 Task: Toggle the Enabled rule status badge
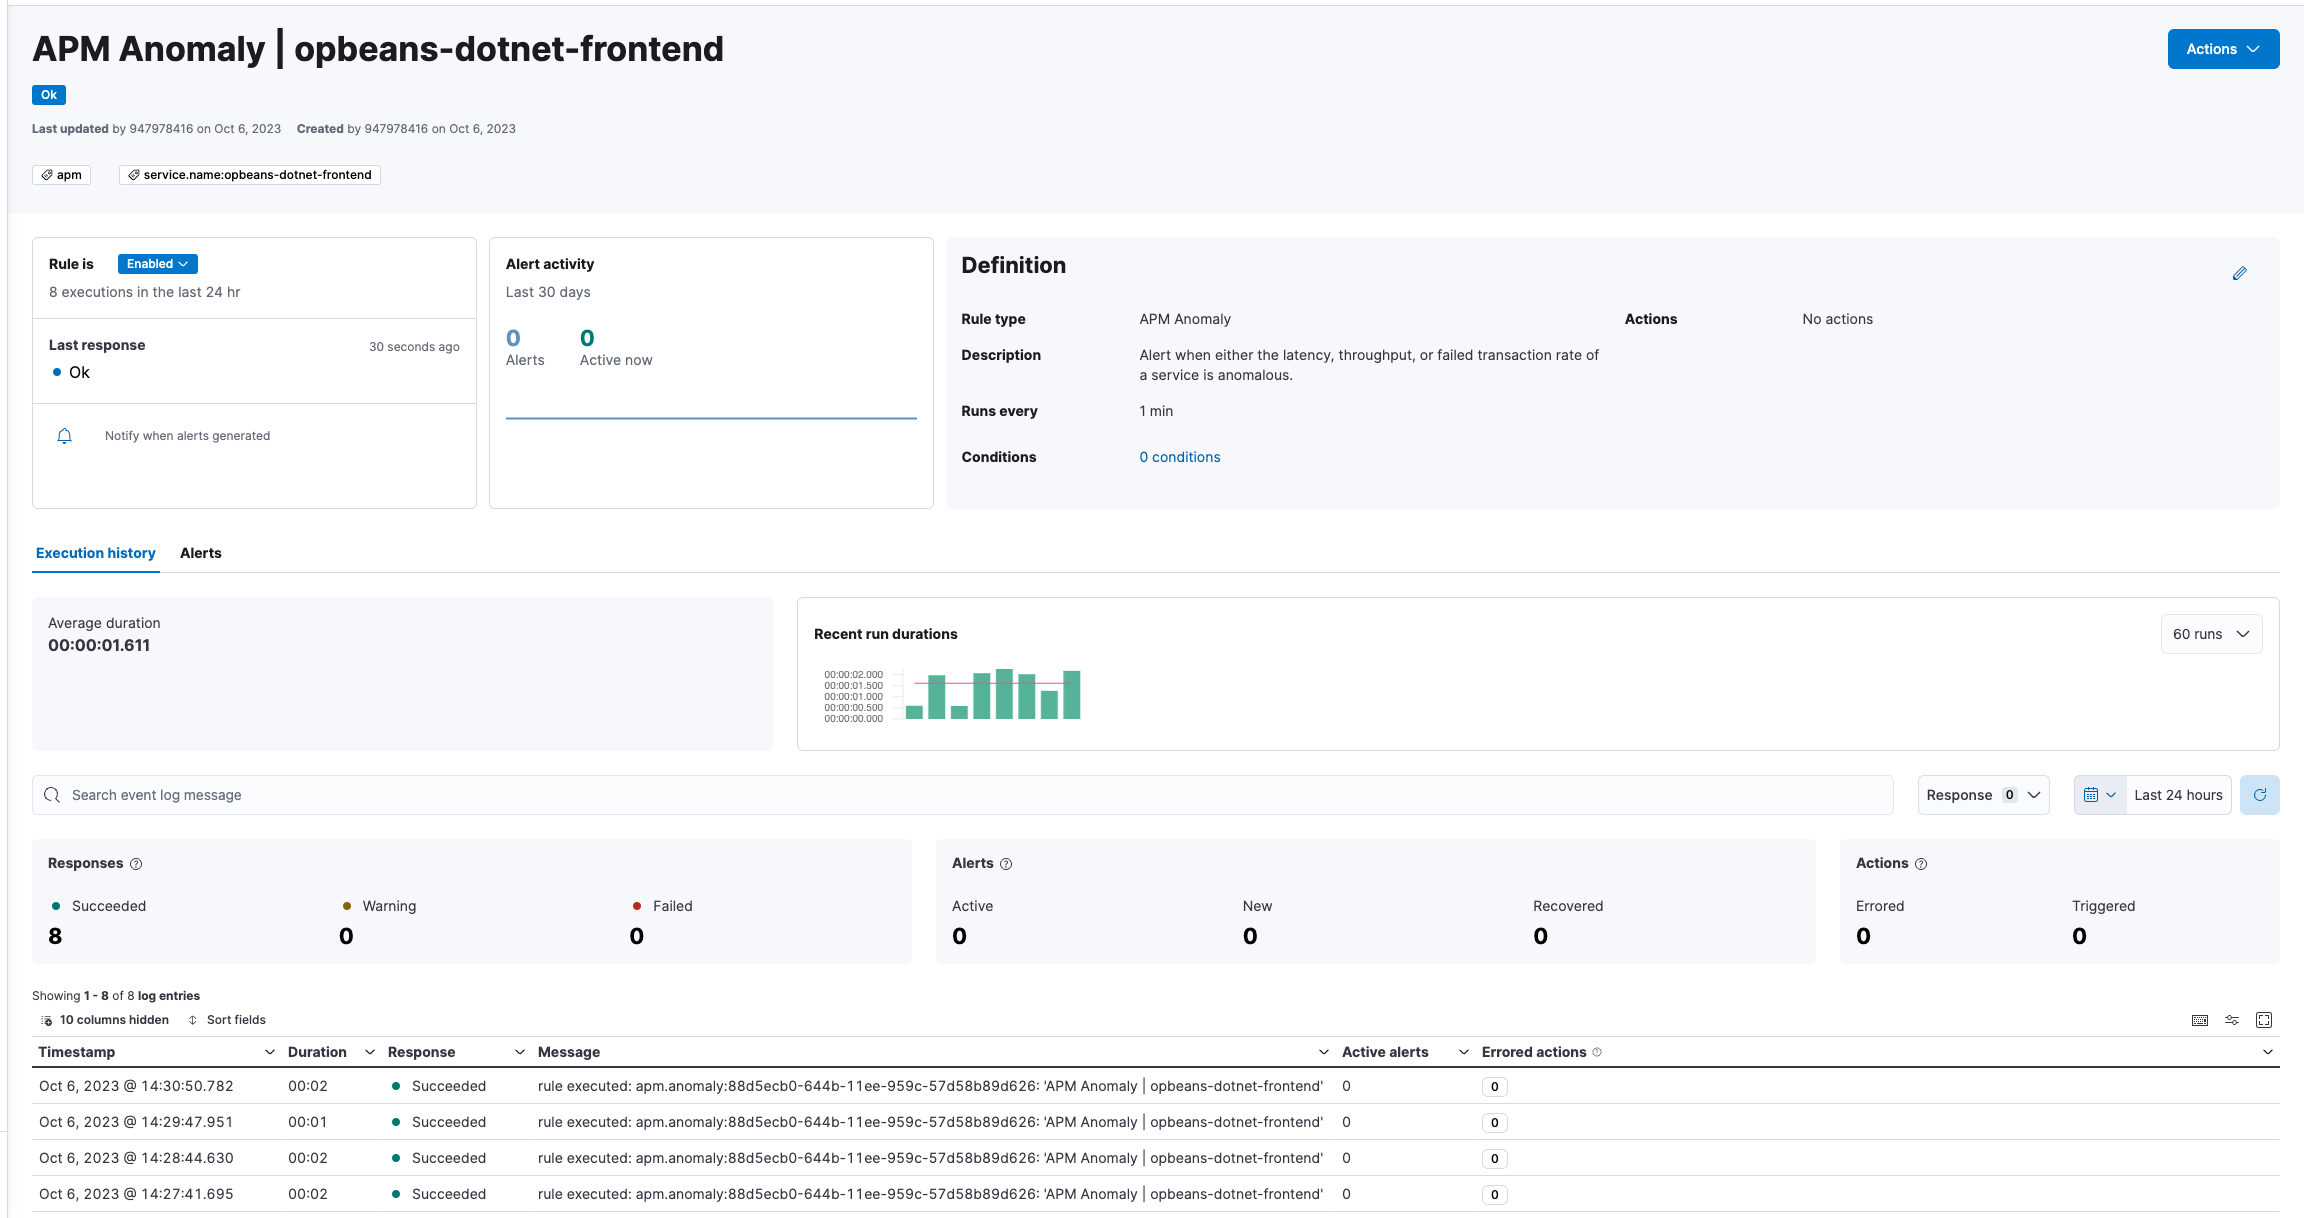click(157, 264)
